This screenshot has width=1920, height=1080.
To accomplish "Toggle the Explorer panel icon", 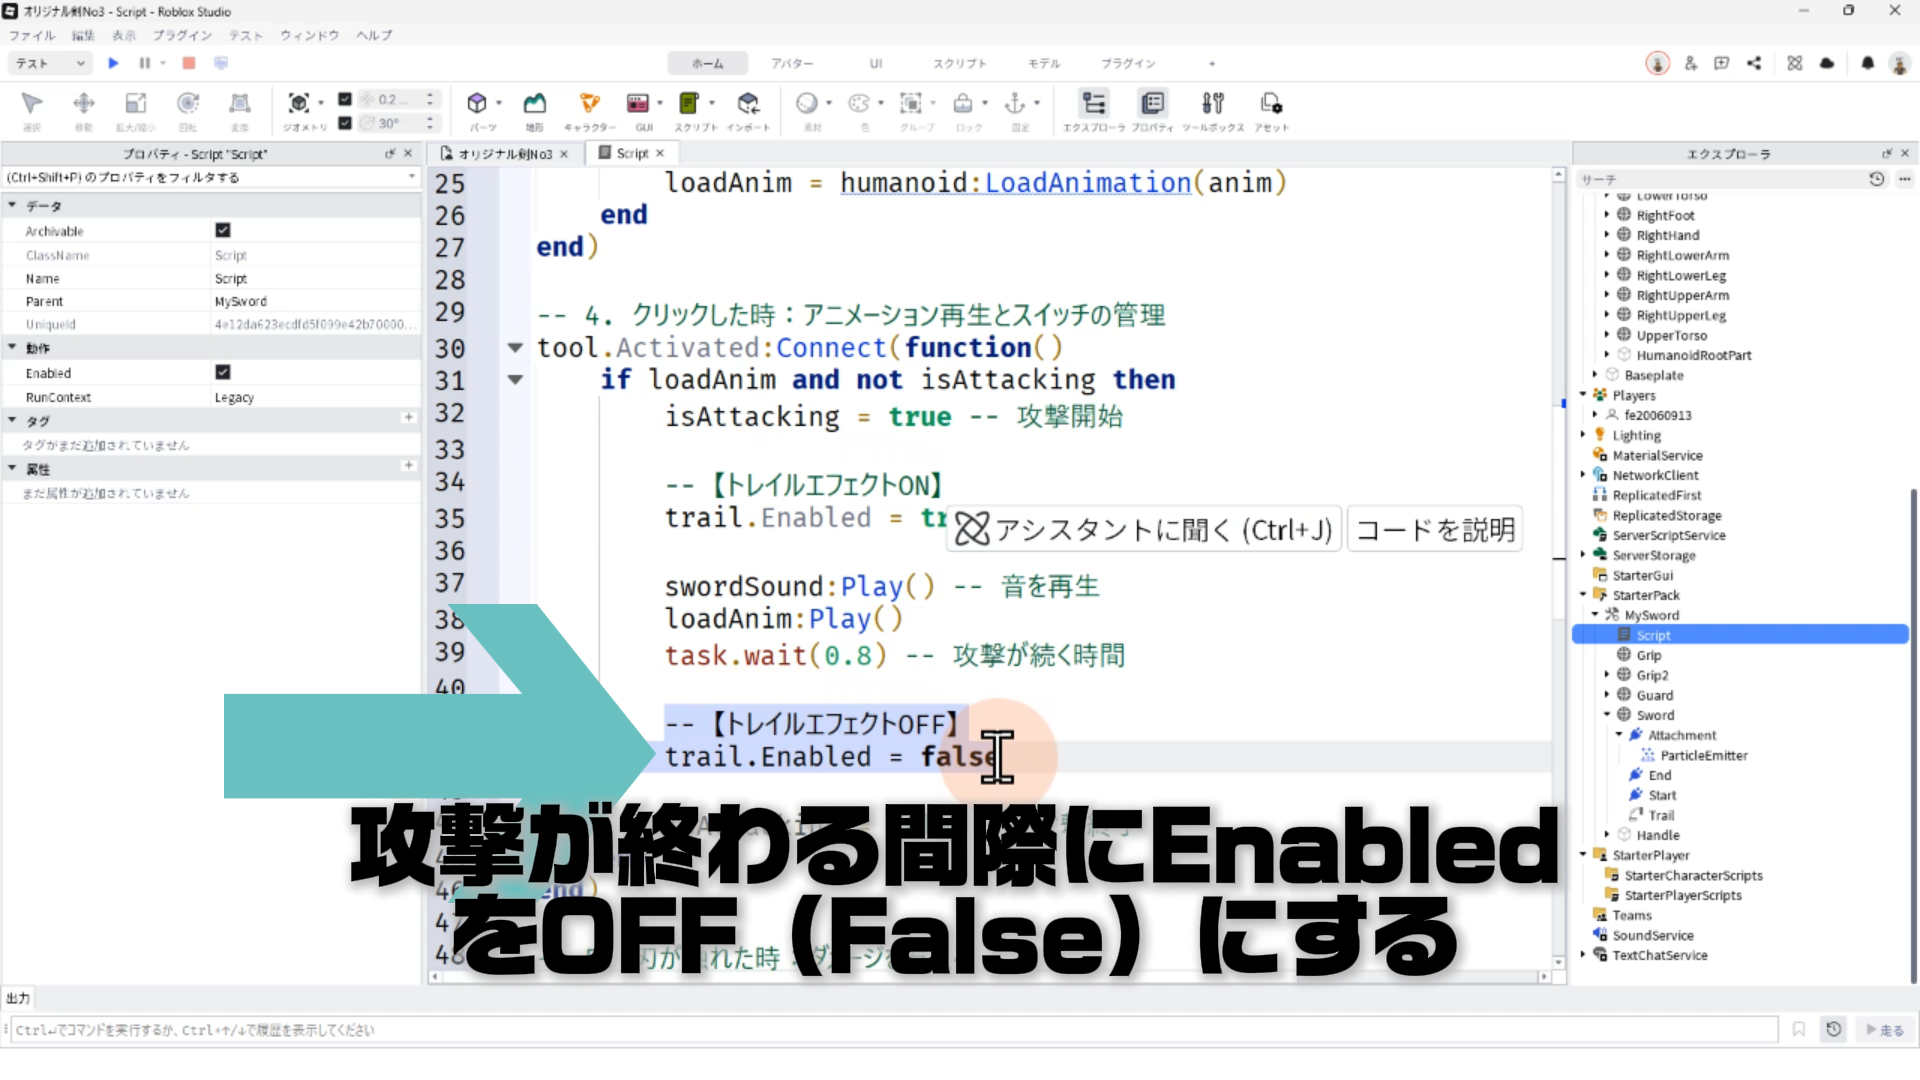I will 1094,103.
